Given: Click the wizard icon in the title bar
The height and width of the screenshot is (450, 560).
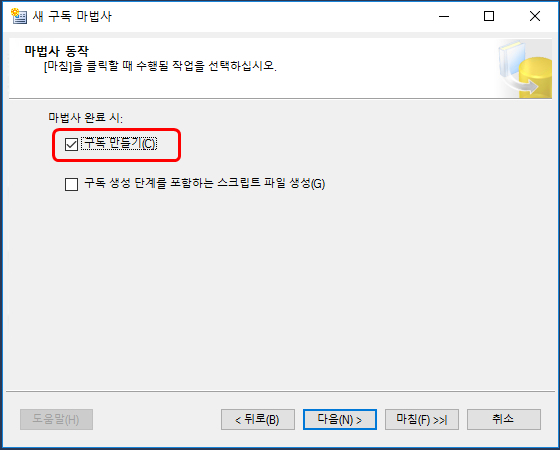Looking at the screenshot, I should [x=19, y=16].
